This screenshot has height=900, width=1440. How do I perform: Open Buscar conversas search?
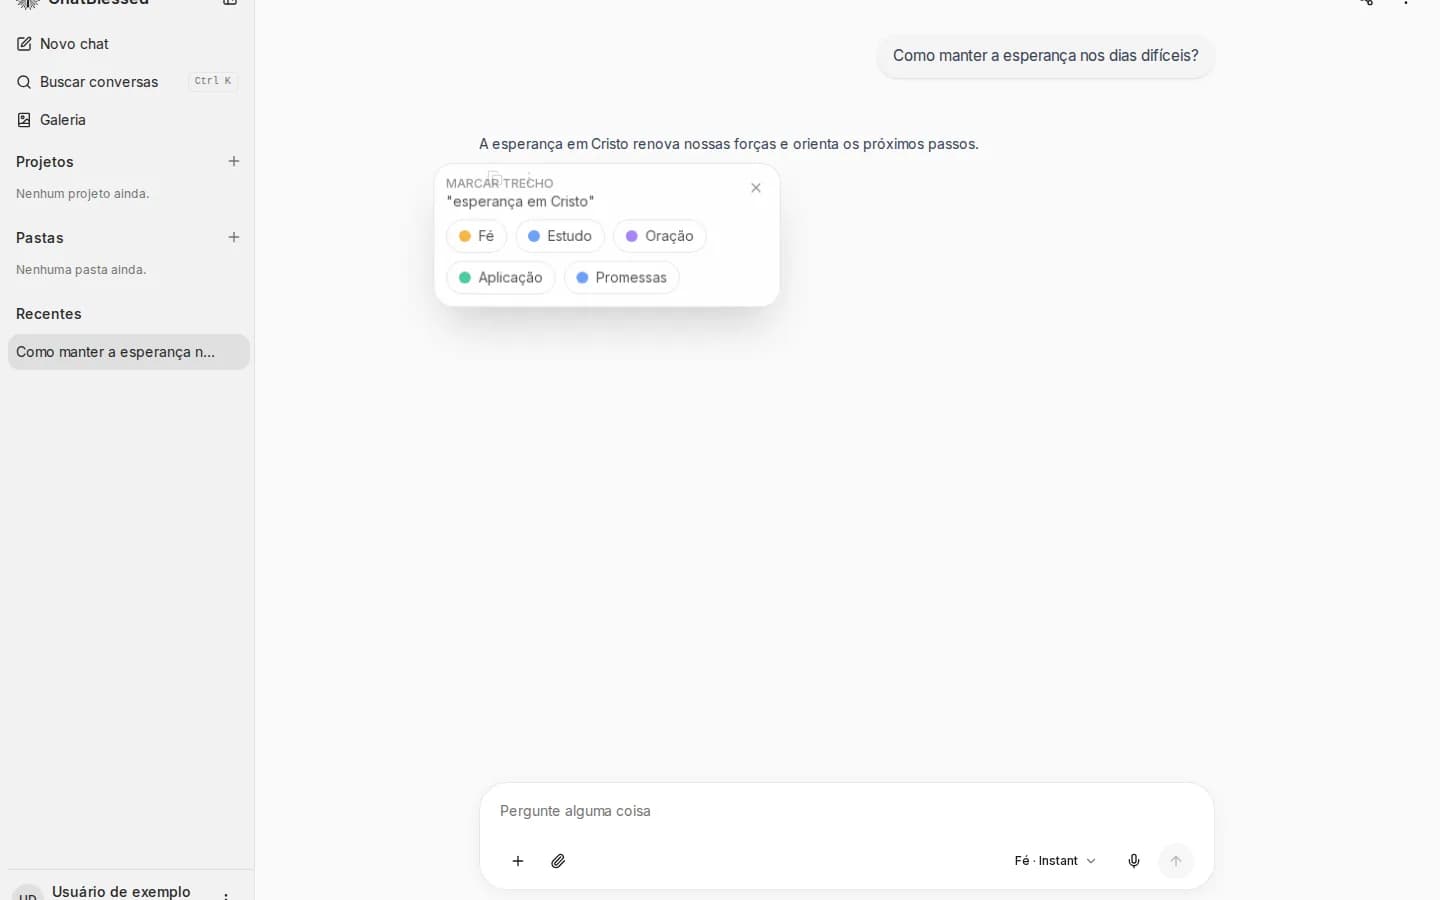(x=128, y=82)
